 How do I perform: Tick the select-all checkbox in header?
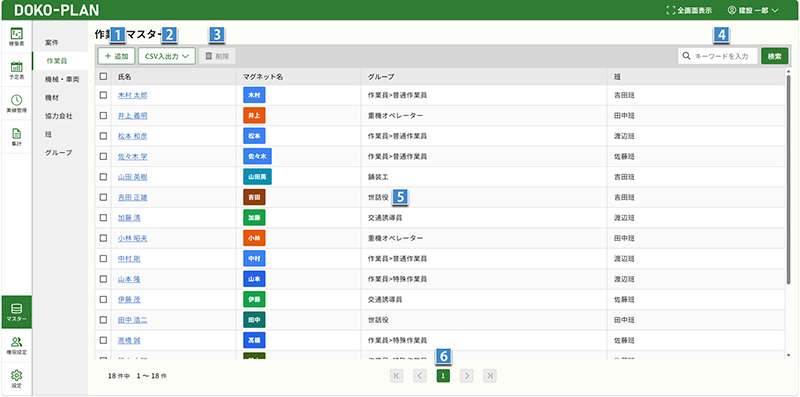(104, 77)
